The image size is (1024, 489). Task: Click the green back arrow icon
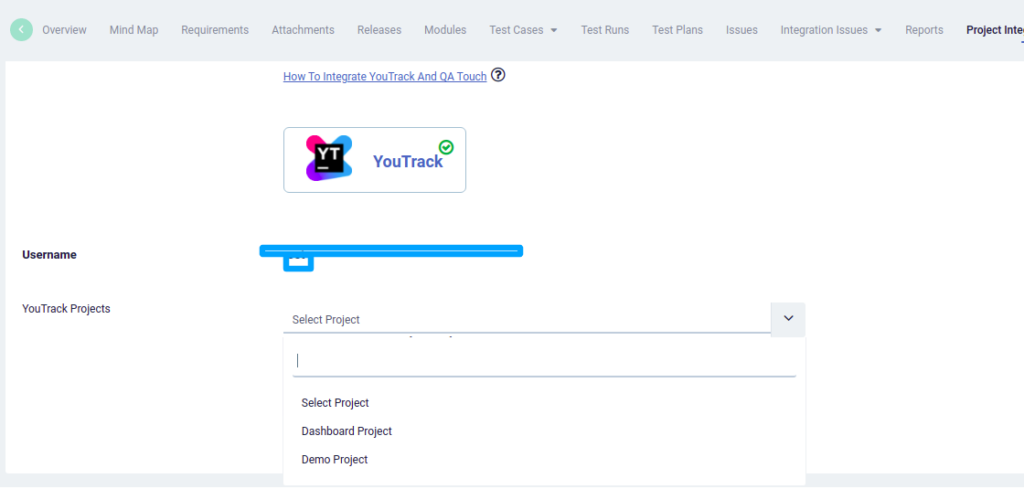(x=21, y=30)
